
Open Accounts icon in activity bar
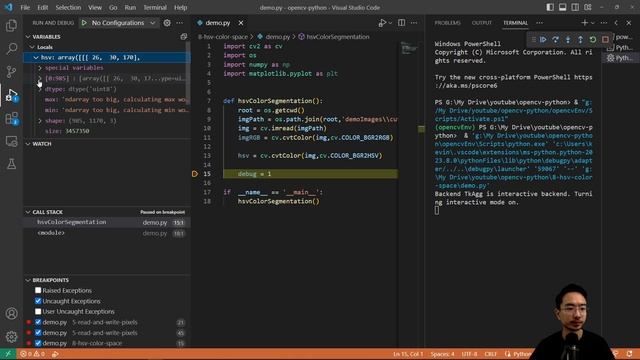click(11, 313)
